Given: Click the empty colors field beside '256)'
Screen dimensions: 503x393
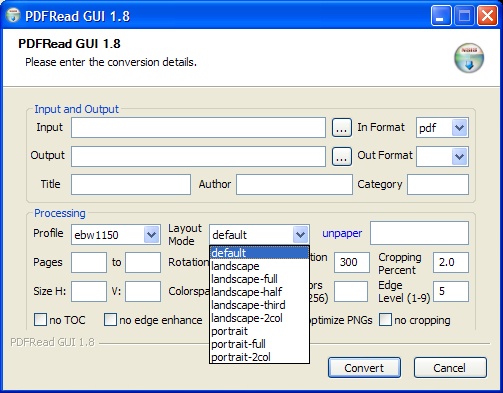Looking at the screenshot, I should (351, 291).
